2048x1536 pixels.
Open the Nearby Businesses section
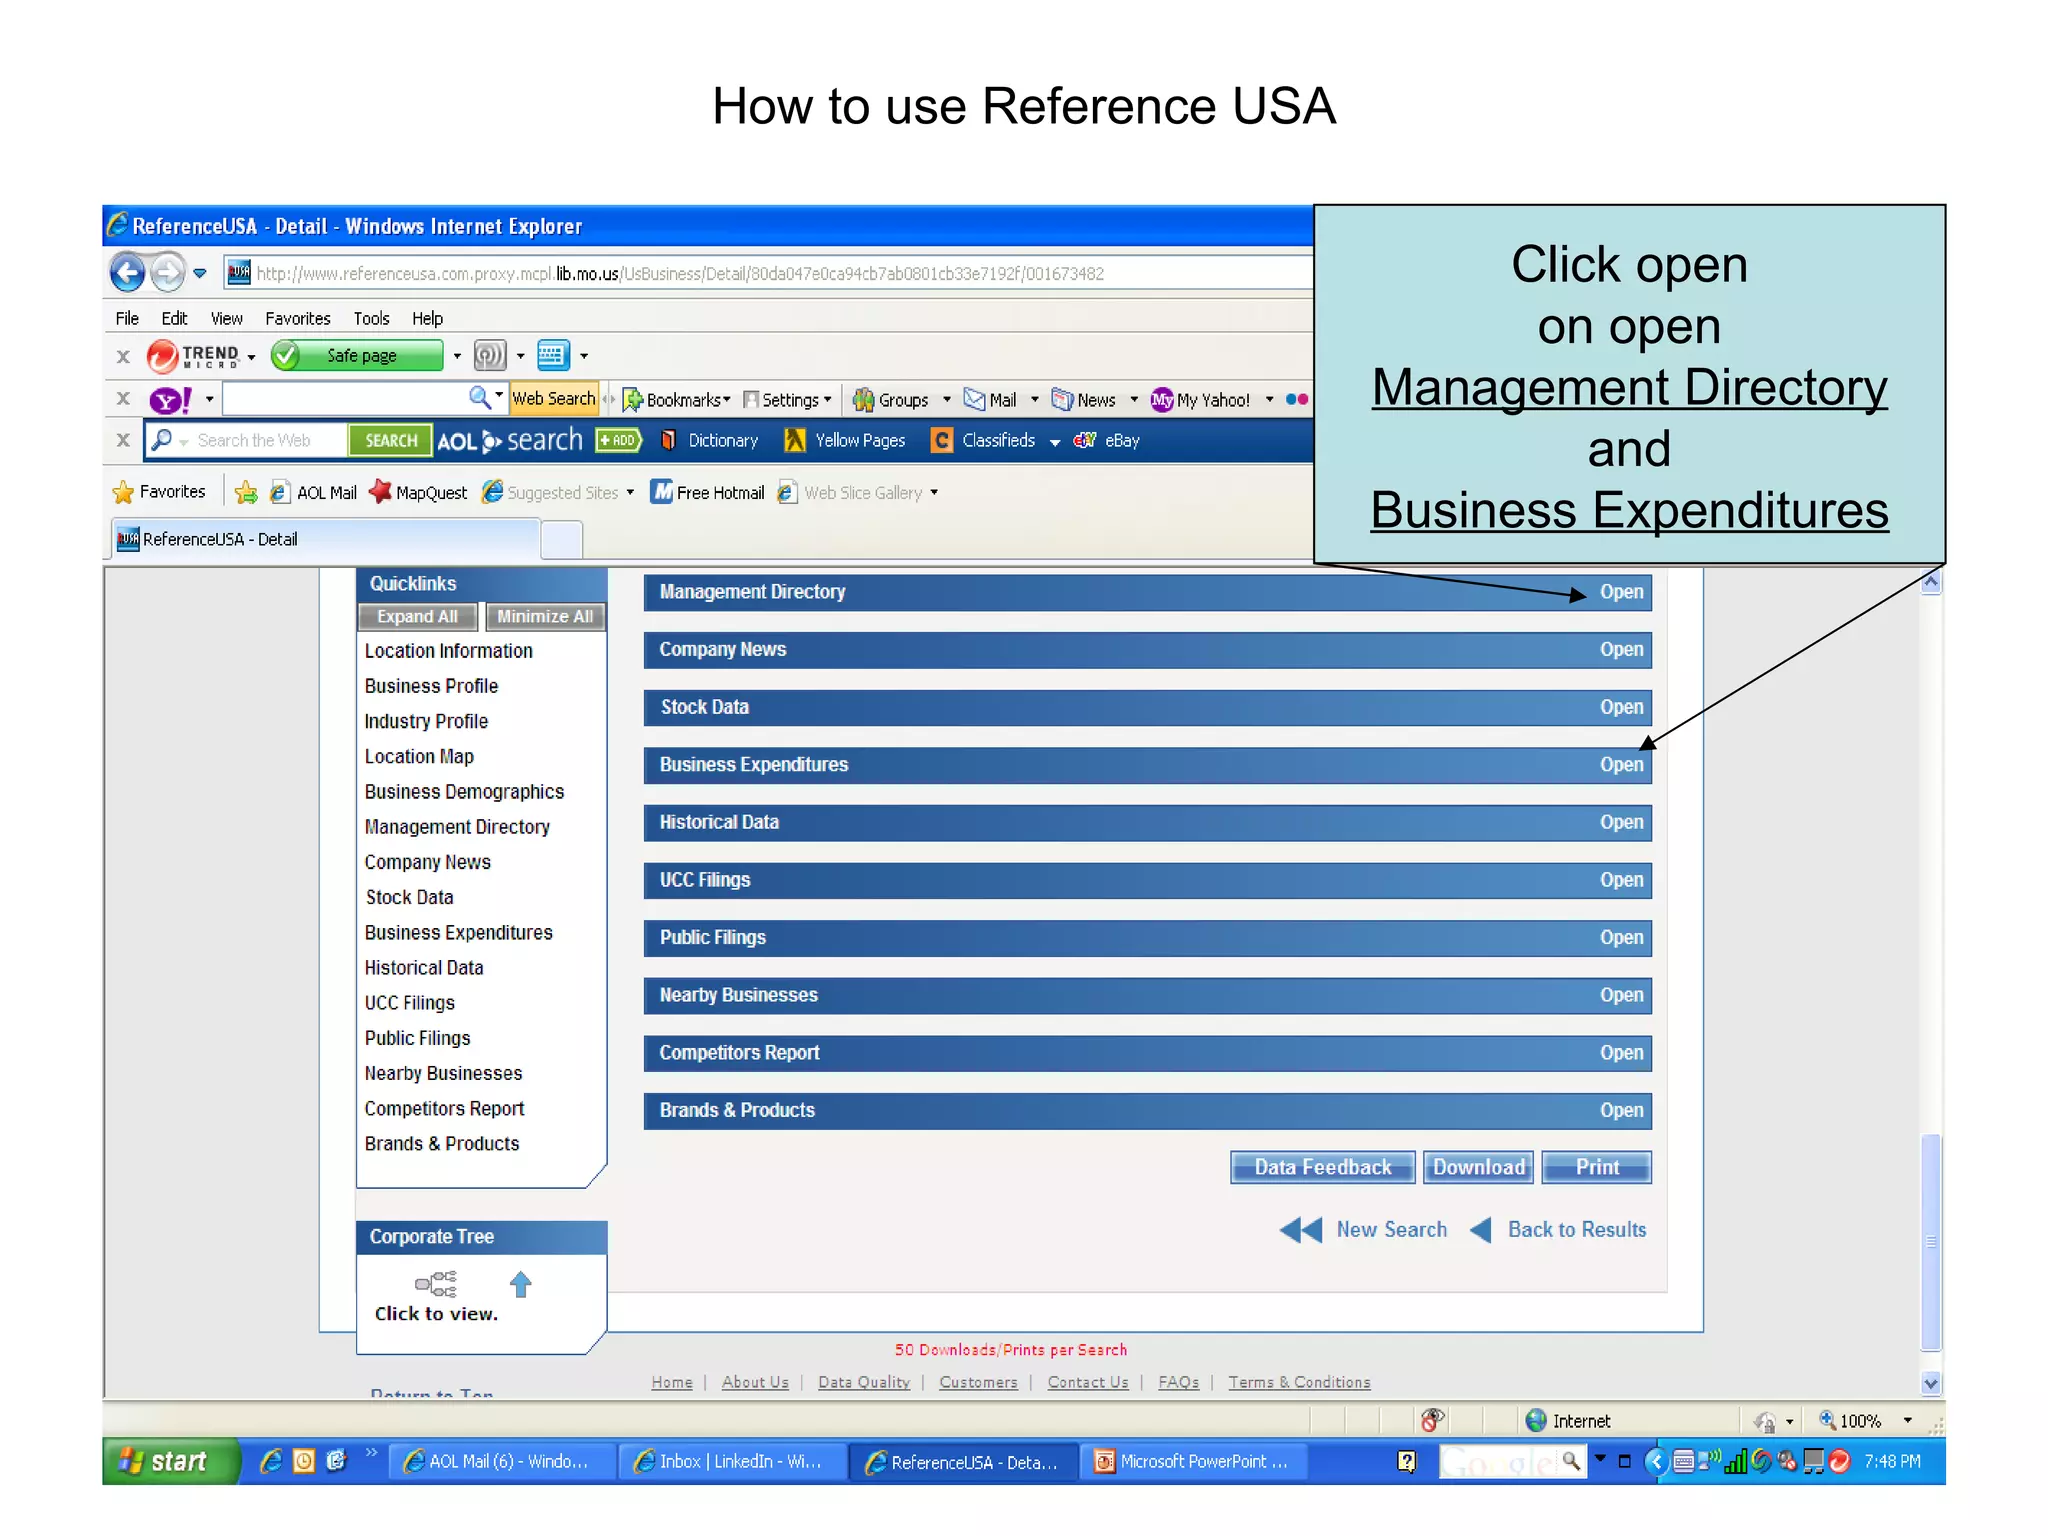pyautogui.click(x=1621, y=995)
